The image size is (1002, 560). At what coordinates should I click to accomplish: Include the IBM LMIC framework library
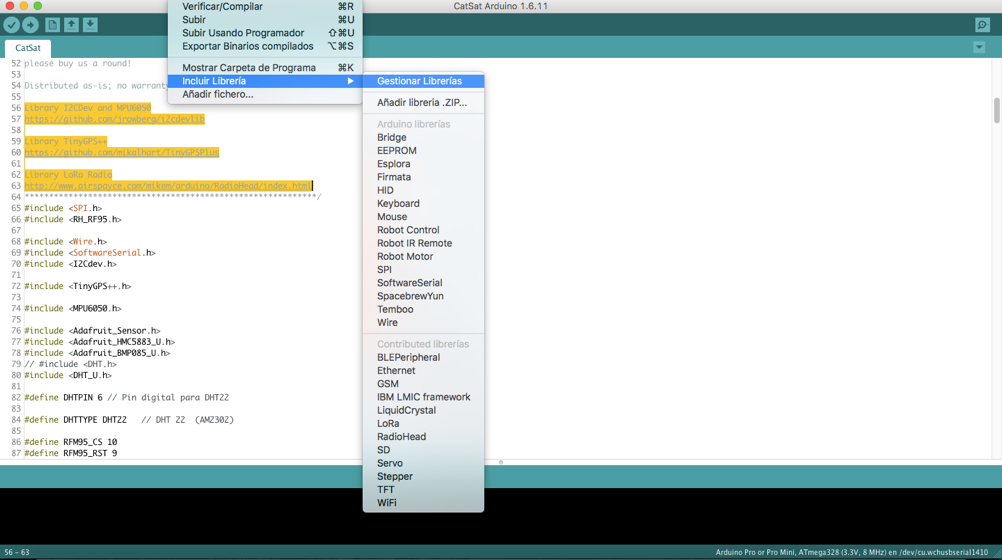click(423, 397)
